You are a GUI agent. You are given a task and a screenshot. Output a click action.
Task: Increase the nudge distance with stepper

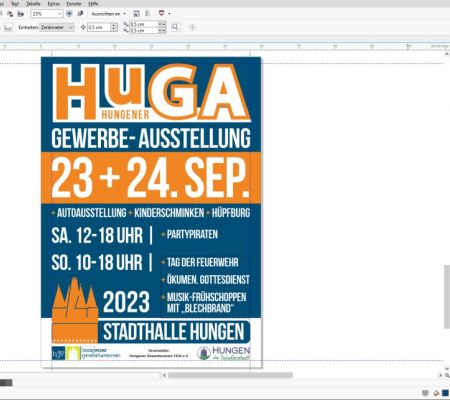click(x=114, y=25)
